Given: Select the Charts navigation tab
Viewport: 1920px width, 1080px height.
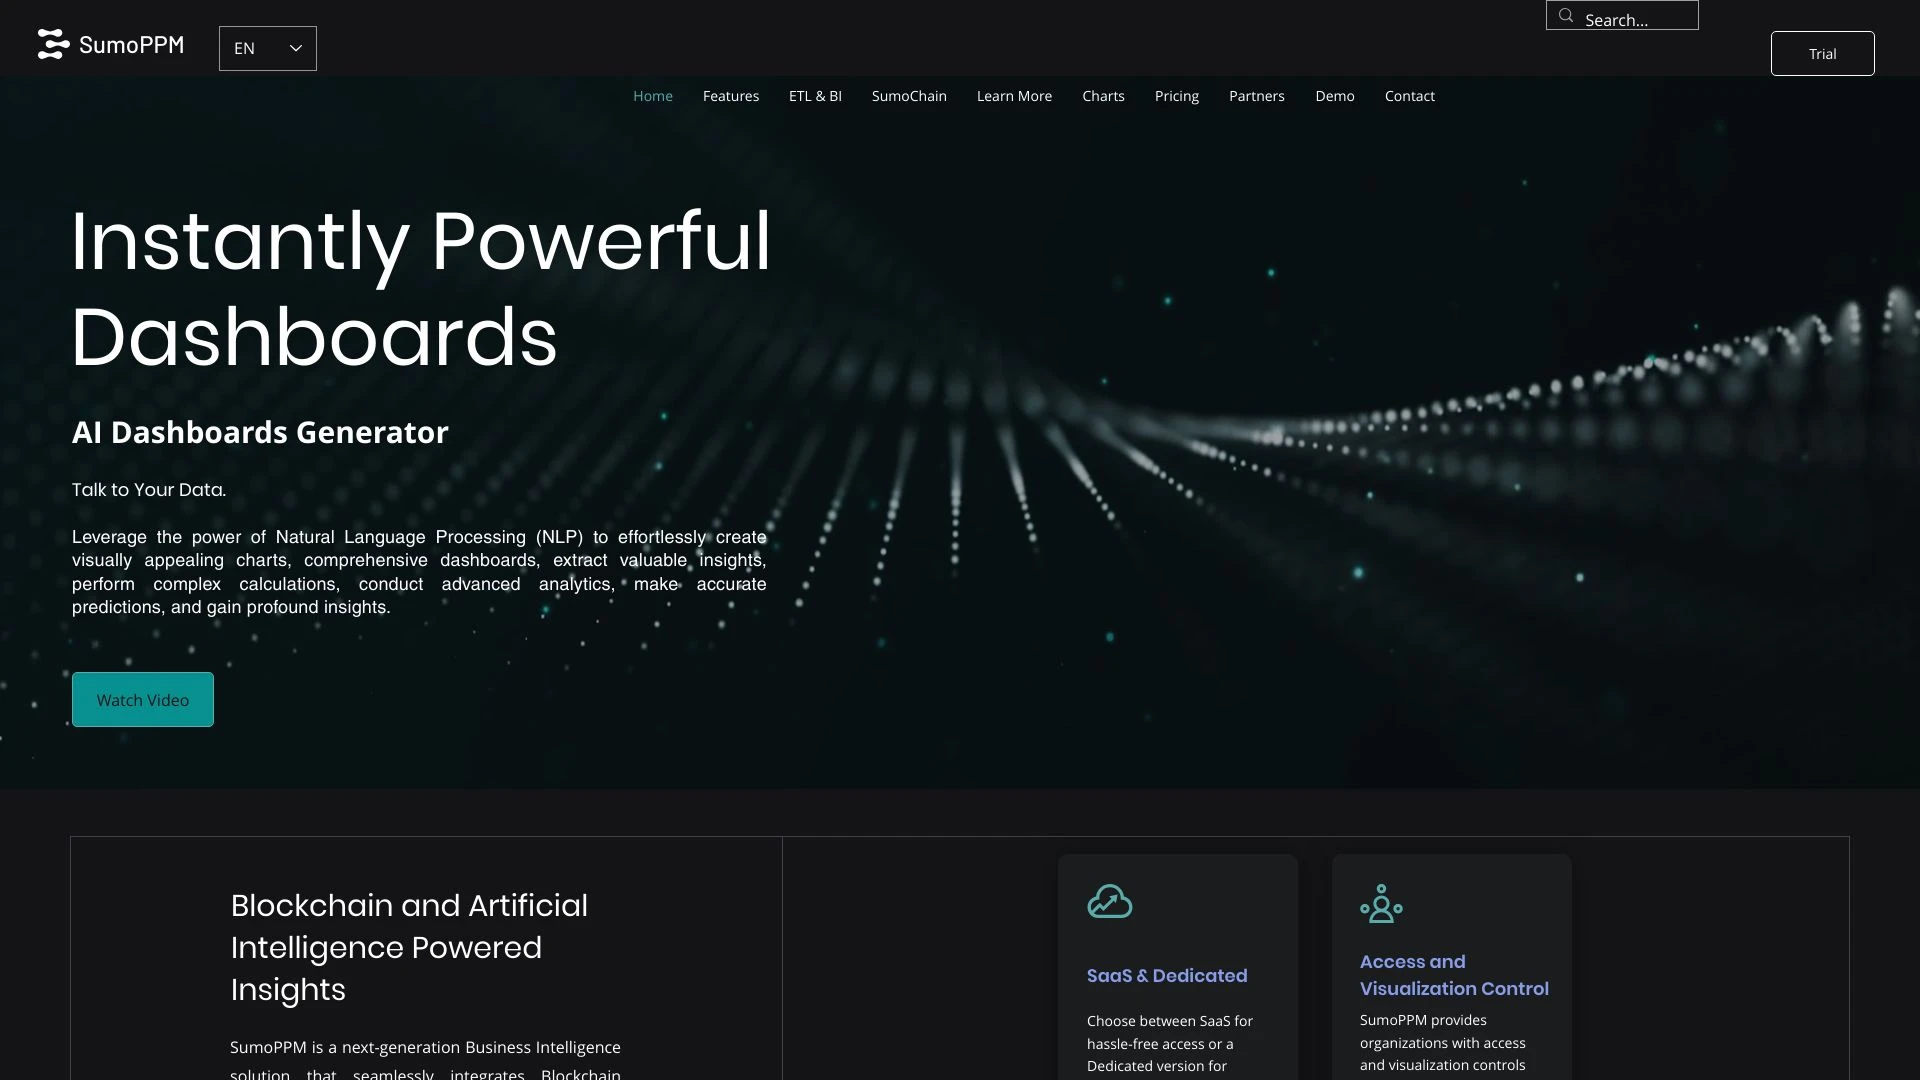Looking at the screenshot, I should [1102, 96].
